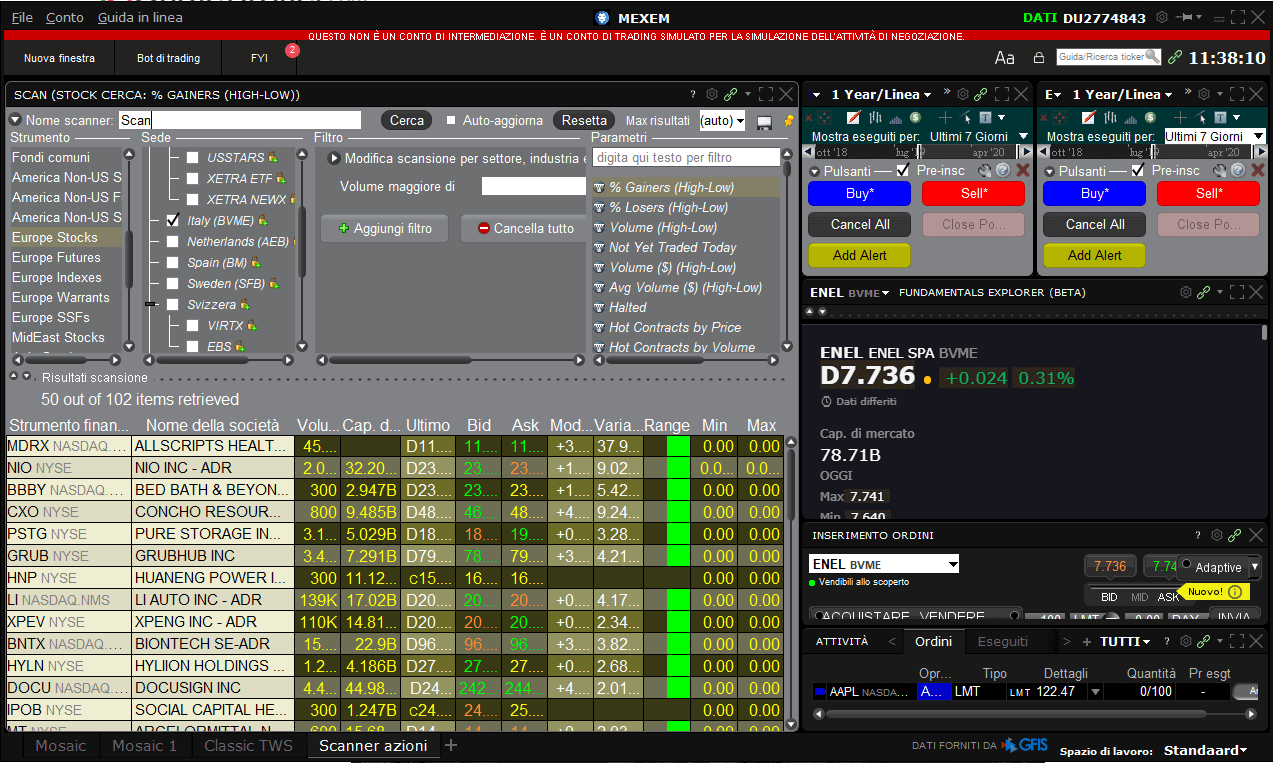
Task: Check the Sweden (SFB) checkbox
Action: click(x=172, y=284)
